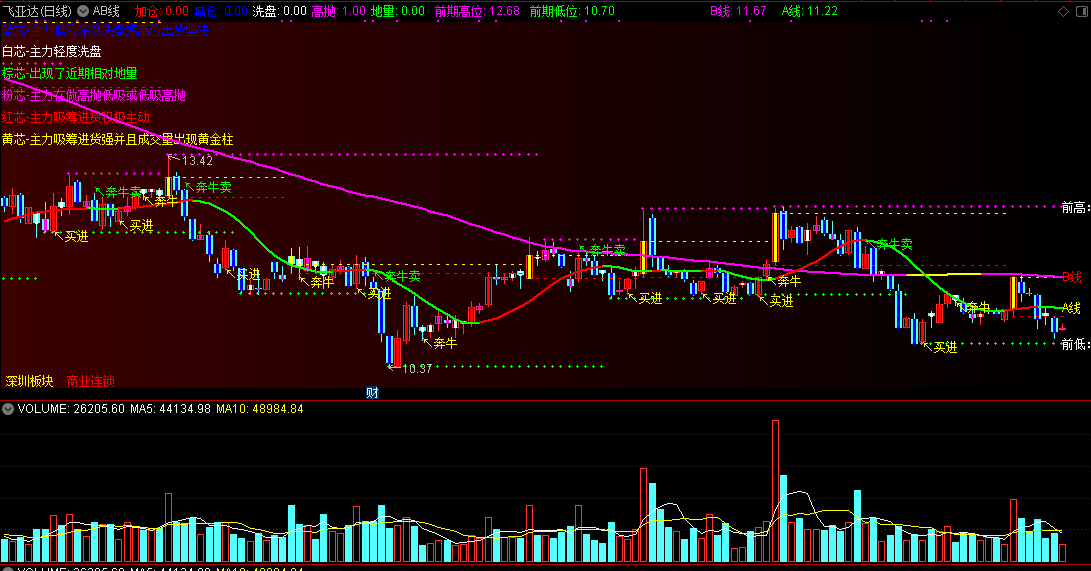Select the 前期高位: 12.68 value
Viewport: 1091px width, 571px height.
477,11
